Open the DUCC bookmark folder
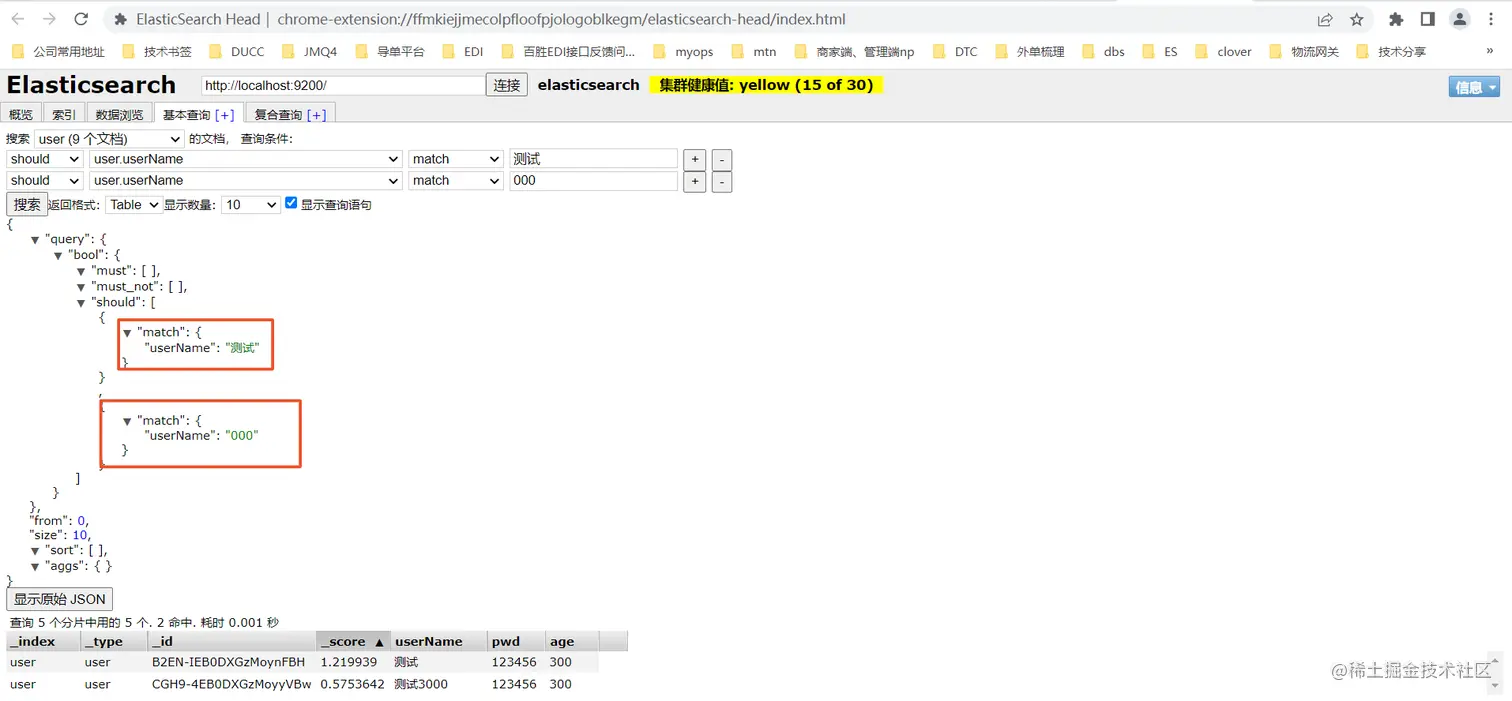The width and height of the screenshot is (1512, 701). pos(237,51)
